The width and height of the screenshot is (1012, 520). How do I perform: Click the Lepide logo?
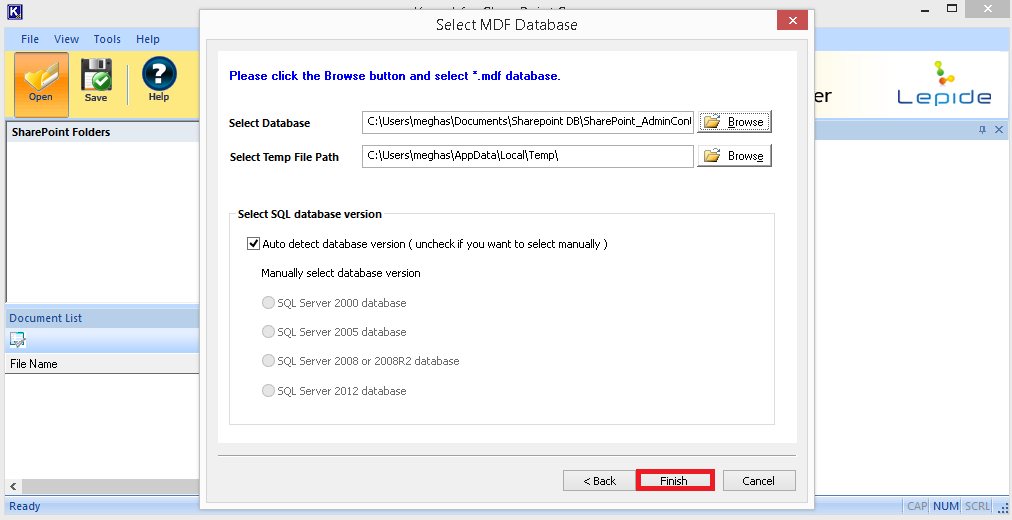coord(944,83)
